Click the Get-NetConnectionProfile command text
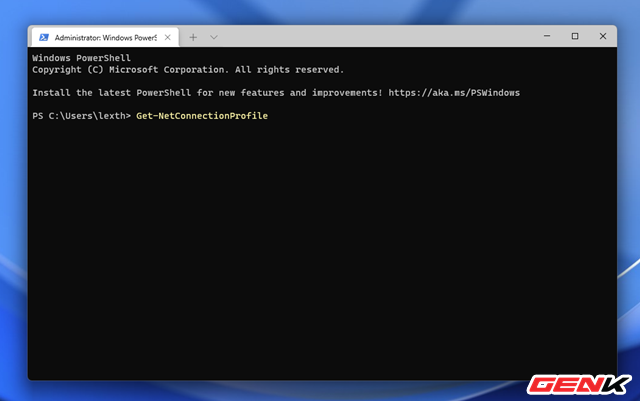The height and width of the screenshot is (401, 640). [x=202, y=116]
